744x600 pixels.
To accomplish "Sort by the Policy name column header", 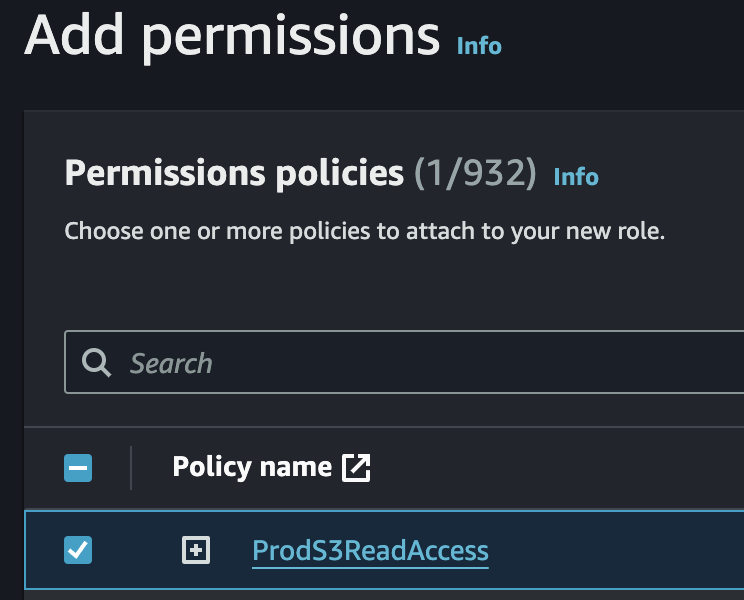I will point(252,467).
